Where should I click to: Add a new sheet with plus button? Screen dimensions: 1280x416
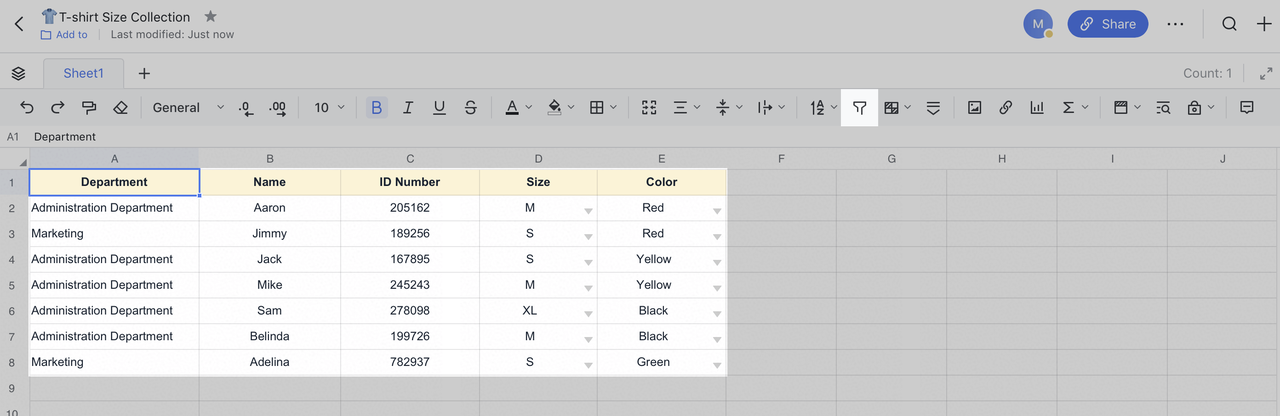pyautogui.click(x=144, y=73)
